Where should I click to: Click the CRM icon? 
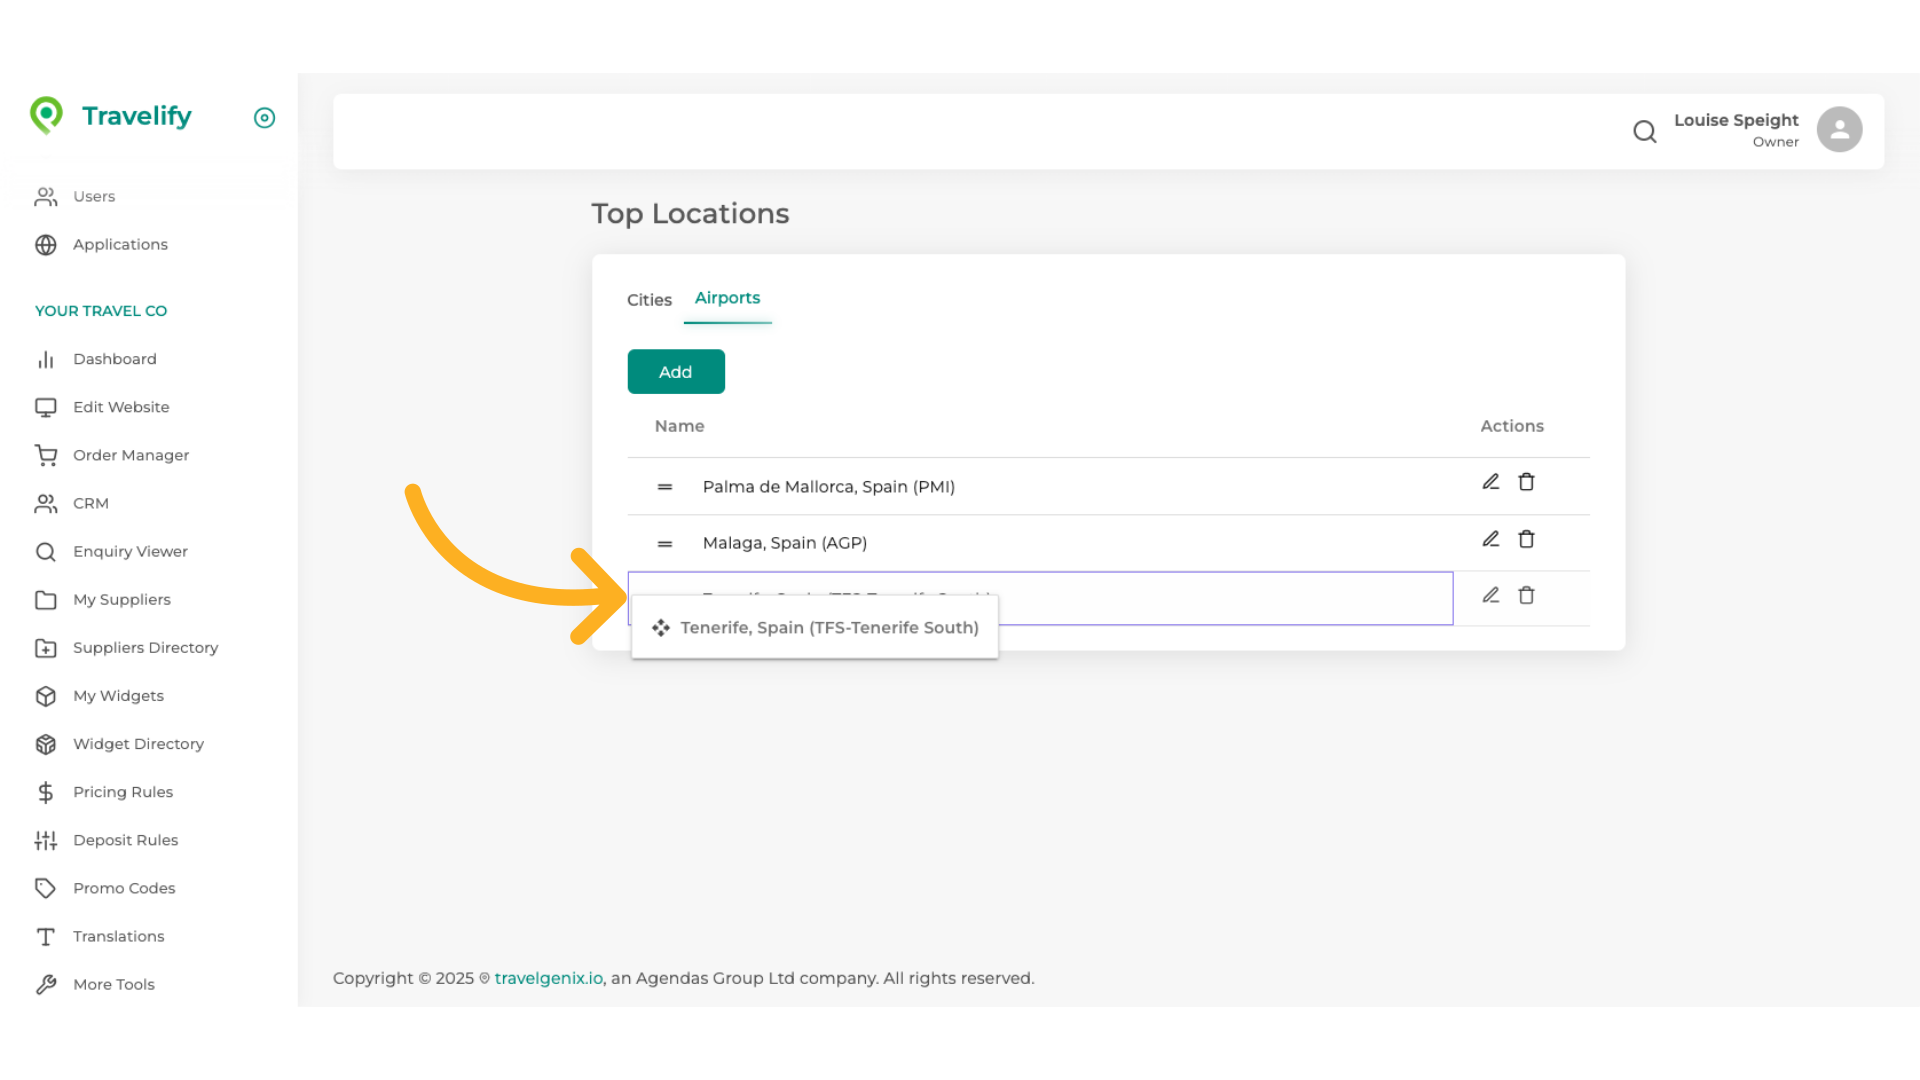pos(46,503)
